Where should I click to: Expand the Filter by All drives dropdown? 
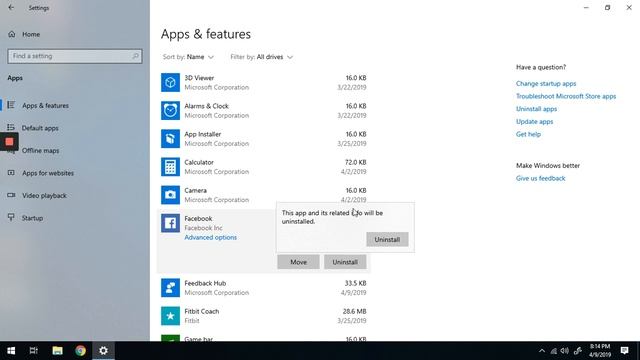pyautogui.click(x=262, y=57)
